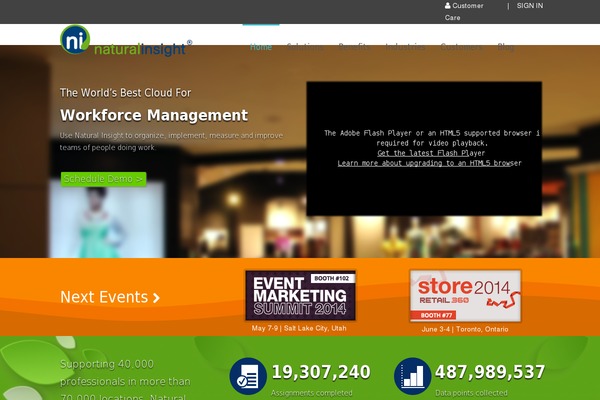The image size is (600, 400).
Task: Open the Blog page
Action: tap(507, 46)
